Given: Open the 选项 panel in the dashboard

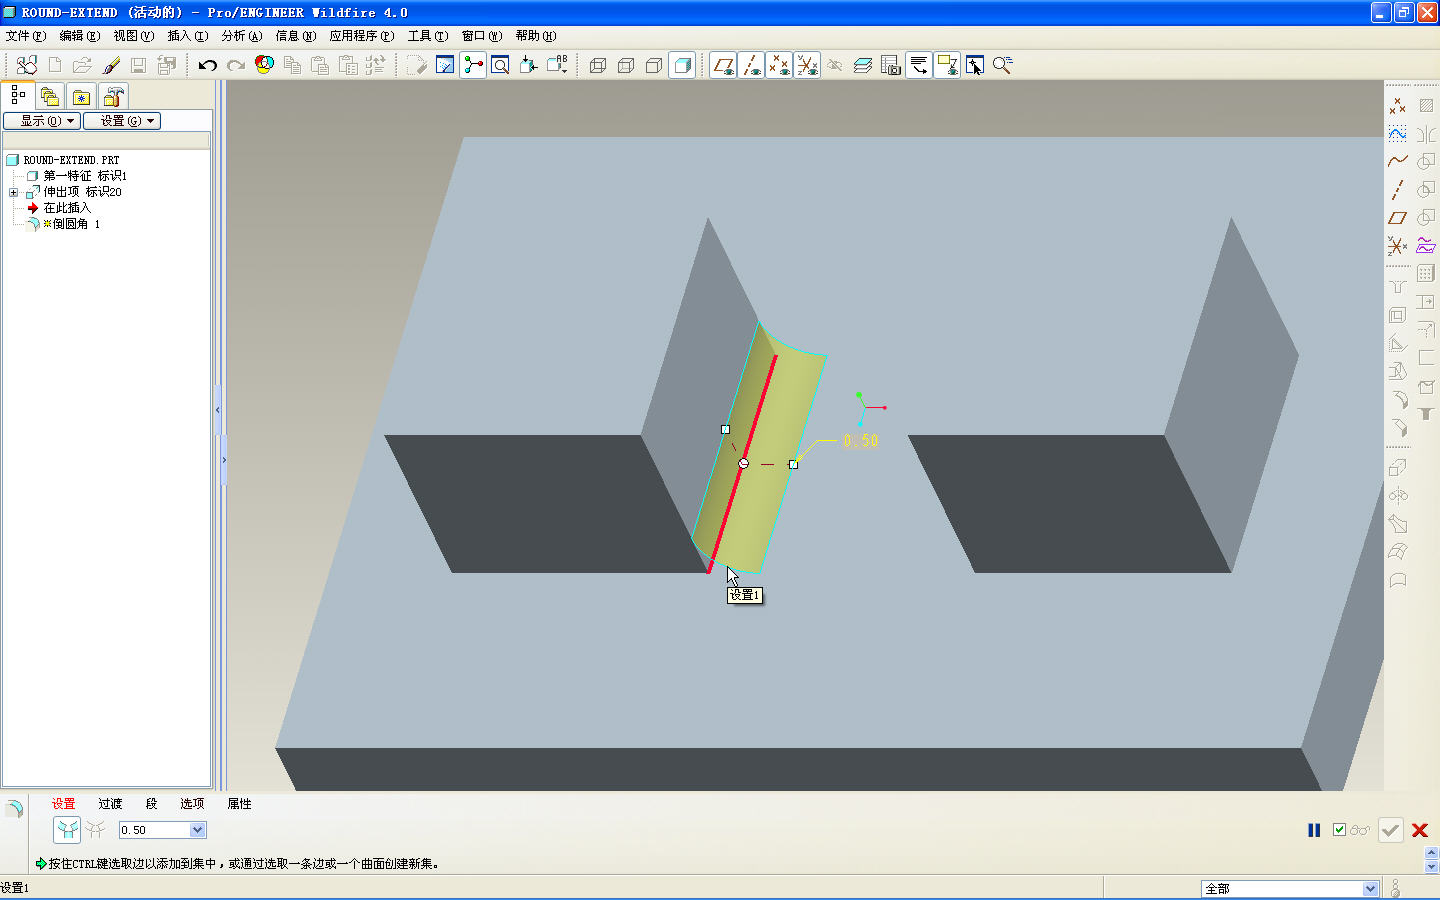Looking at the screenshot, I should click(192, 804).
